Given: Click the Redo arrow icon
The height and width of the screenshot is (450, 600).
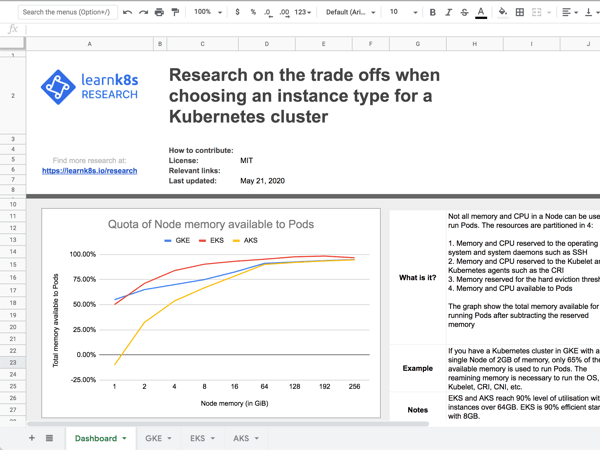Looking at the screenshot, I should click(143, 12).
